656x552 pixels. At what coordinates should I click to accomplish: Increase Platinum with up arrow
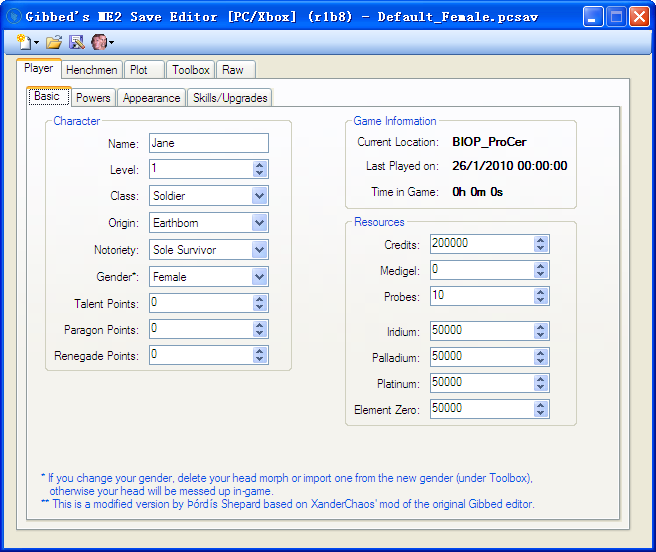click(x=541, y=379)
